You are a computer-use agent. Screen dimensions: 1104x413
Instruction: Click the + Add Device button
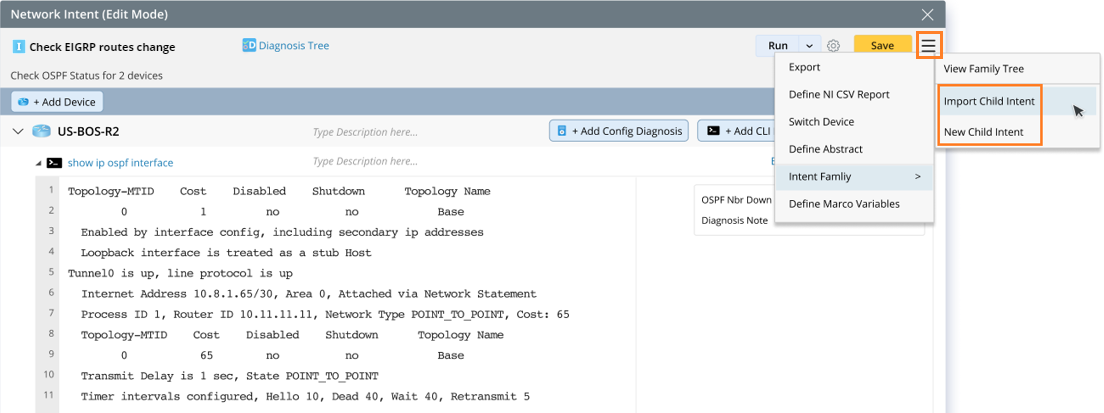point(57,102)
